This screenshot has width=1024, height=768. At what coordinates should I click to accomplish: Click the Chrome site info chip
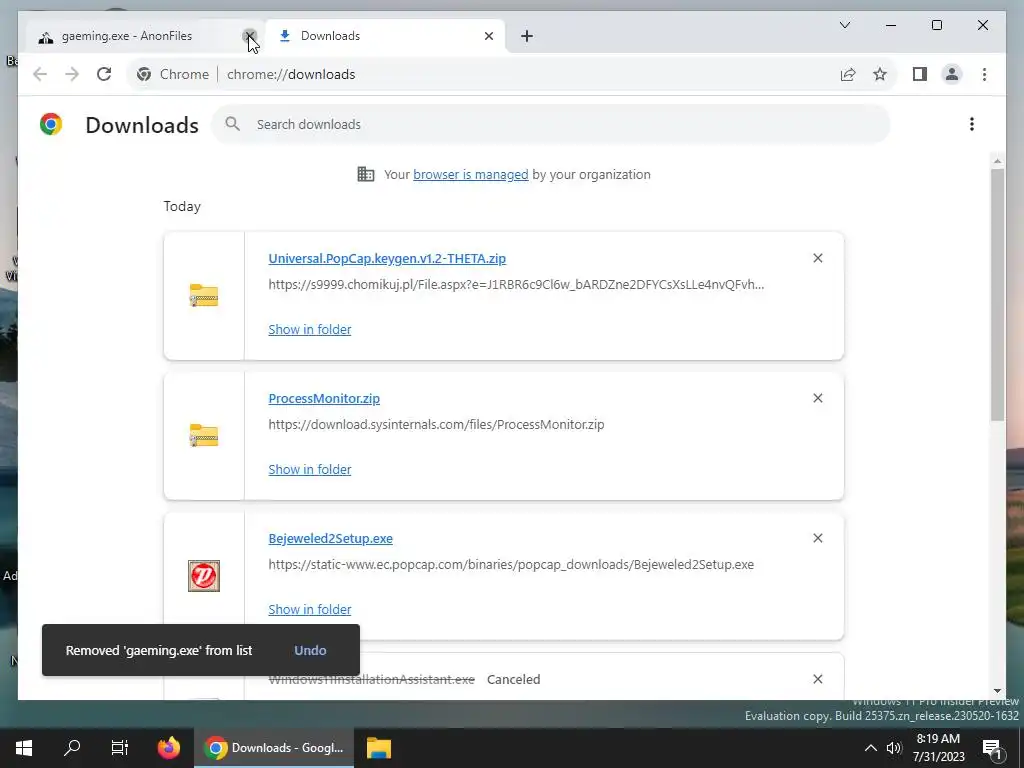(172, 74)
